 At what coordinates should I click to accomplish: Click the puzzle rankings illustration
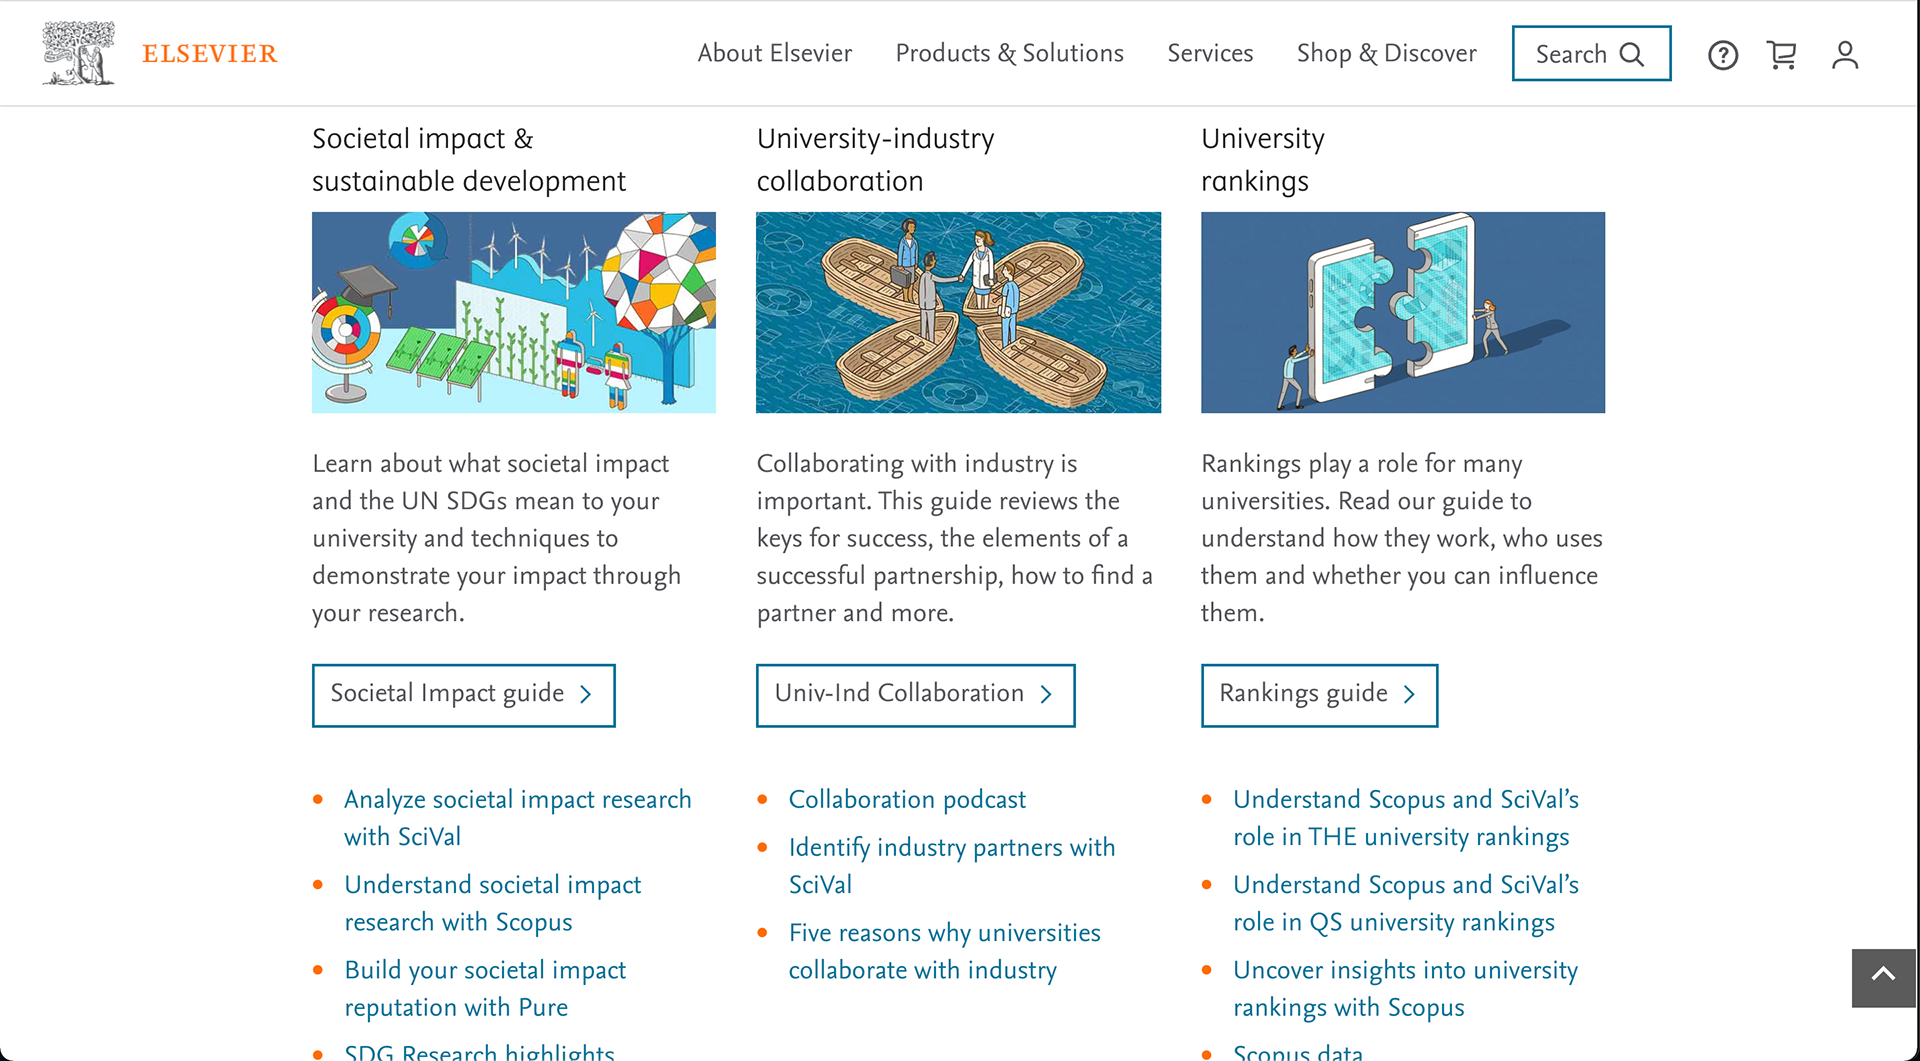click(x=1402, y=313)
